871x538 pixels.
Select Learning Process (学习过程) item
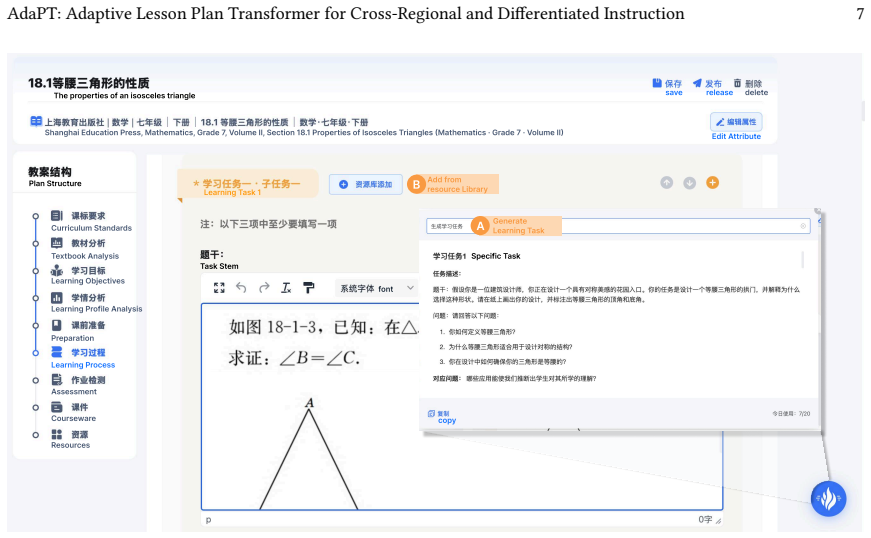point(88,353)
